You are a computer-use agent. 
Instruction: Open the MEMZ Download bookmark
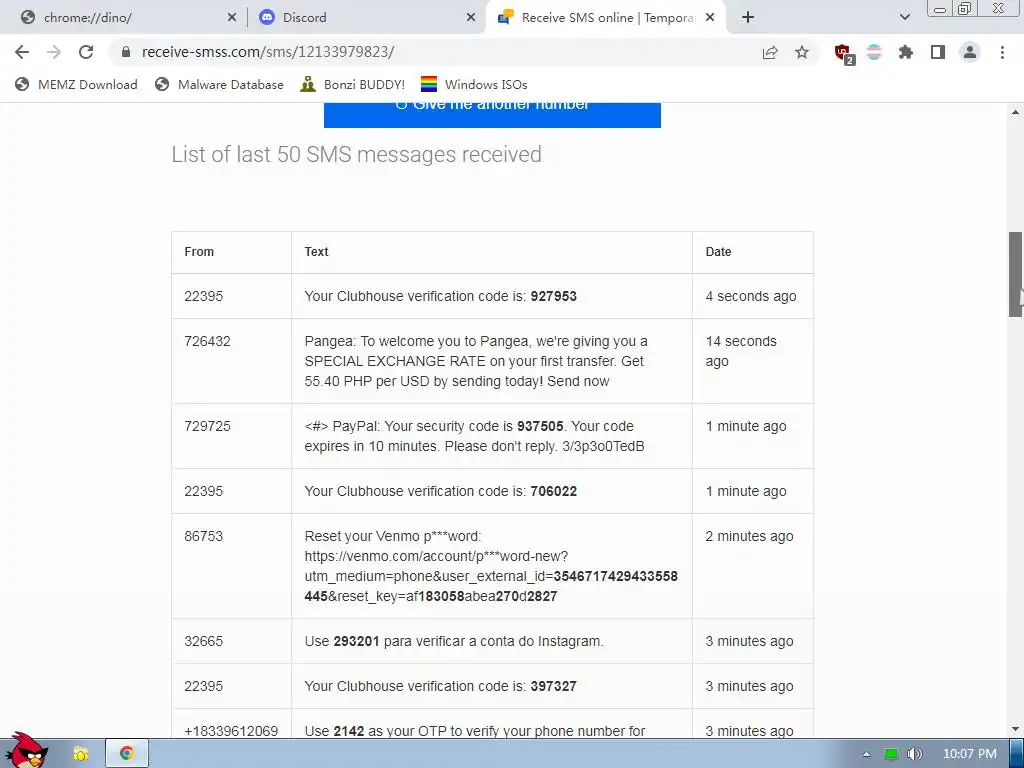point(76,84)
